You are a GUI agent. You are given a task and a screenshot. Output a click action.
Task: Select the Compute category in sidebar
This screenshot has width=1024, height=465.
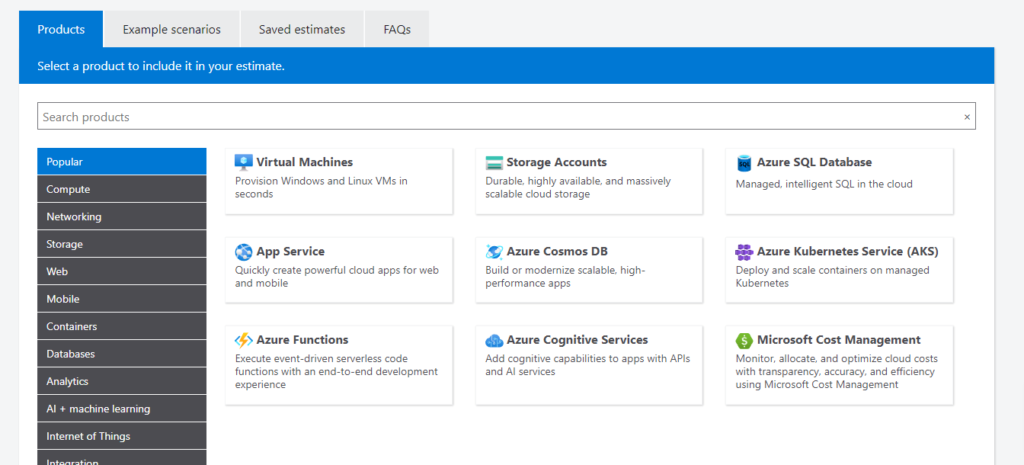(x=121, y=189)
